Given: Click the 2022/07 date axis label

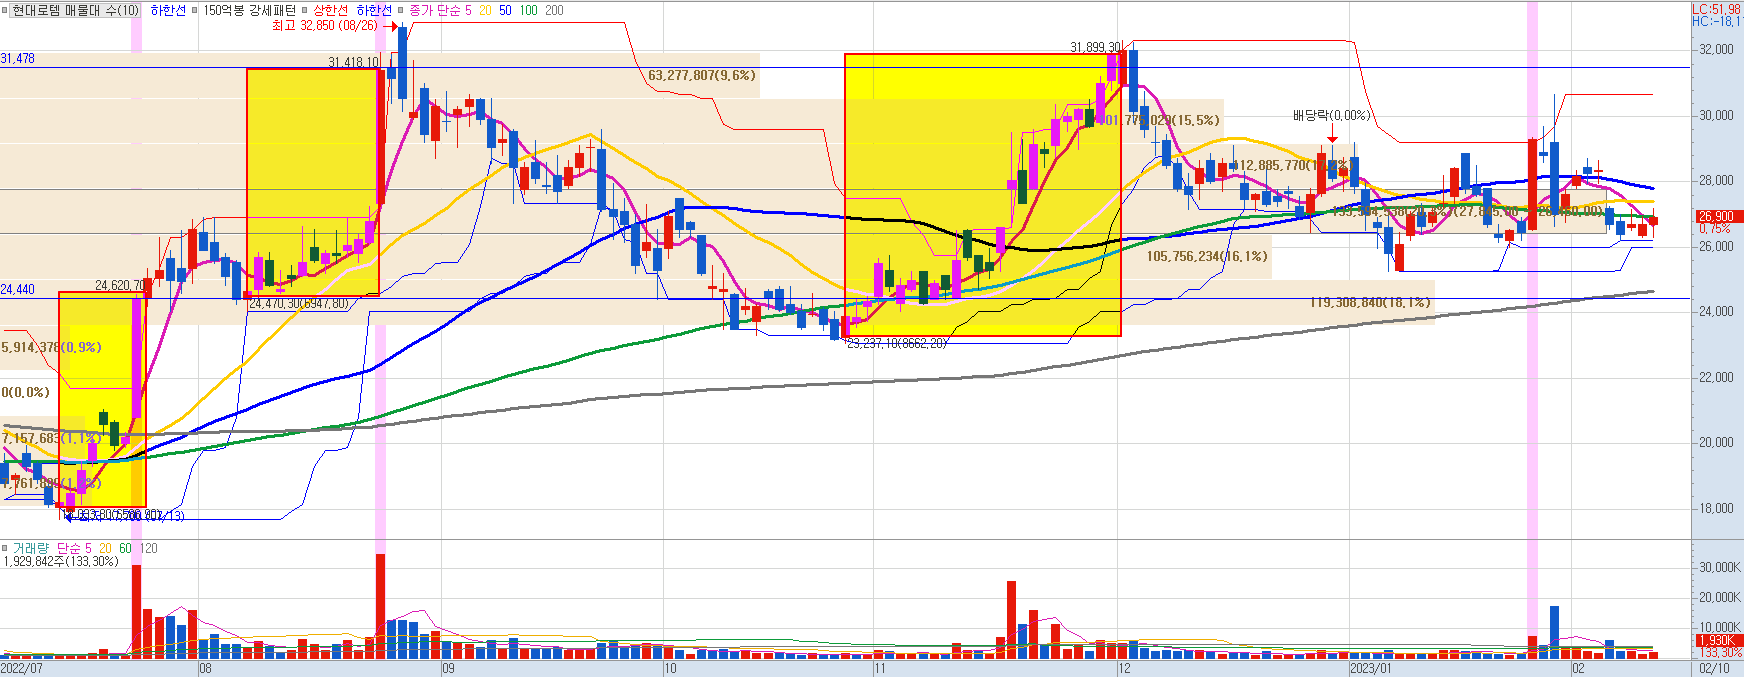Looking at the screenshot, I should pyautogui.click(x=21, y=668).
